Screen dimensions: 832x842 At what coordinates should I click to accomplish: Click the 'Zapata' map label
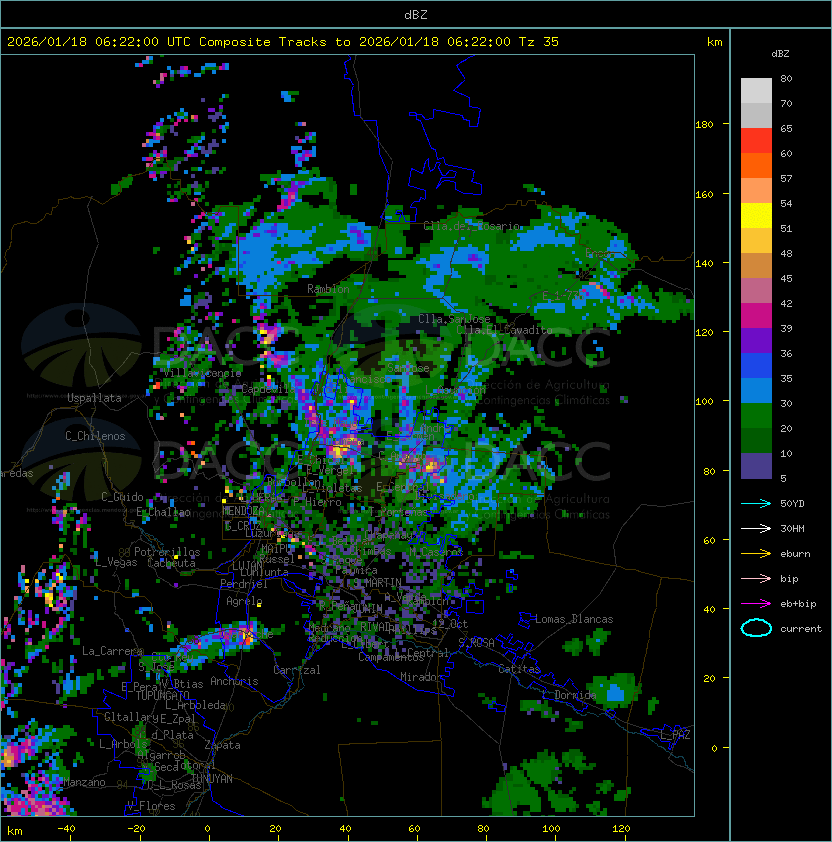222,745
